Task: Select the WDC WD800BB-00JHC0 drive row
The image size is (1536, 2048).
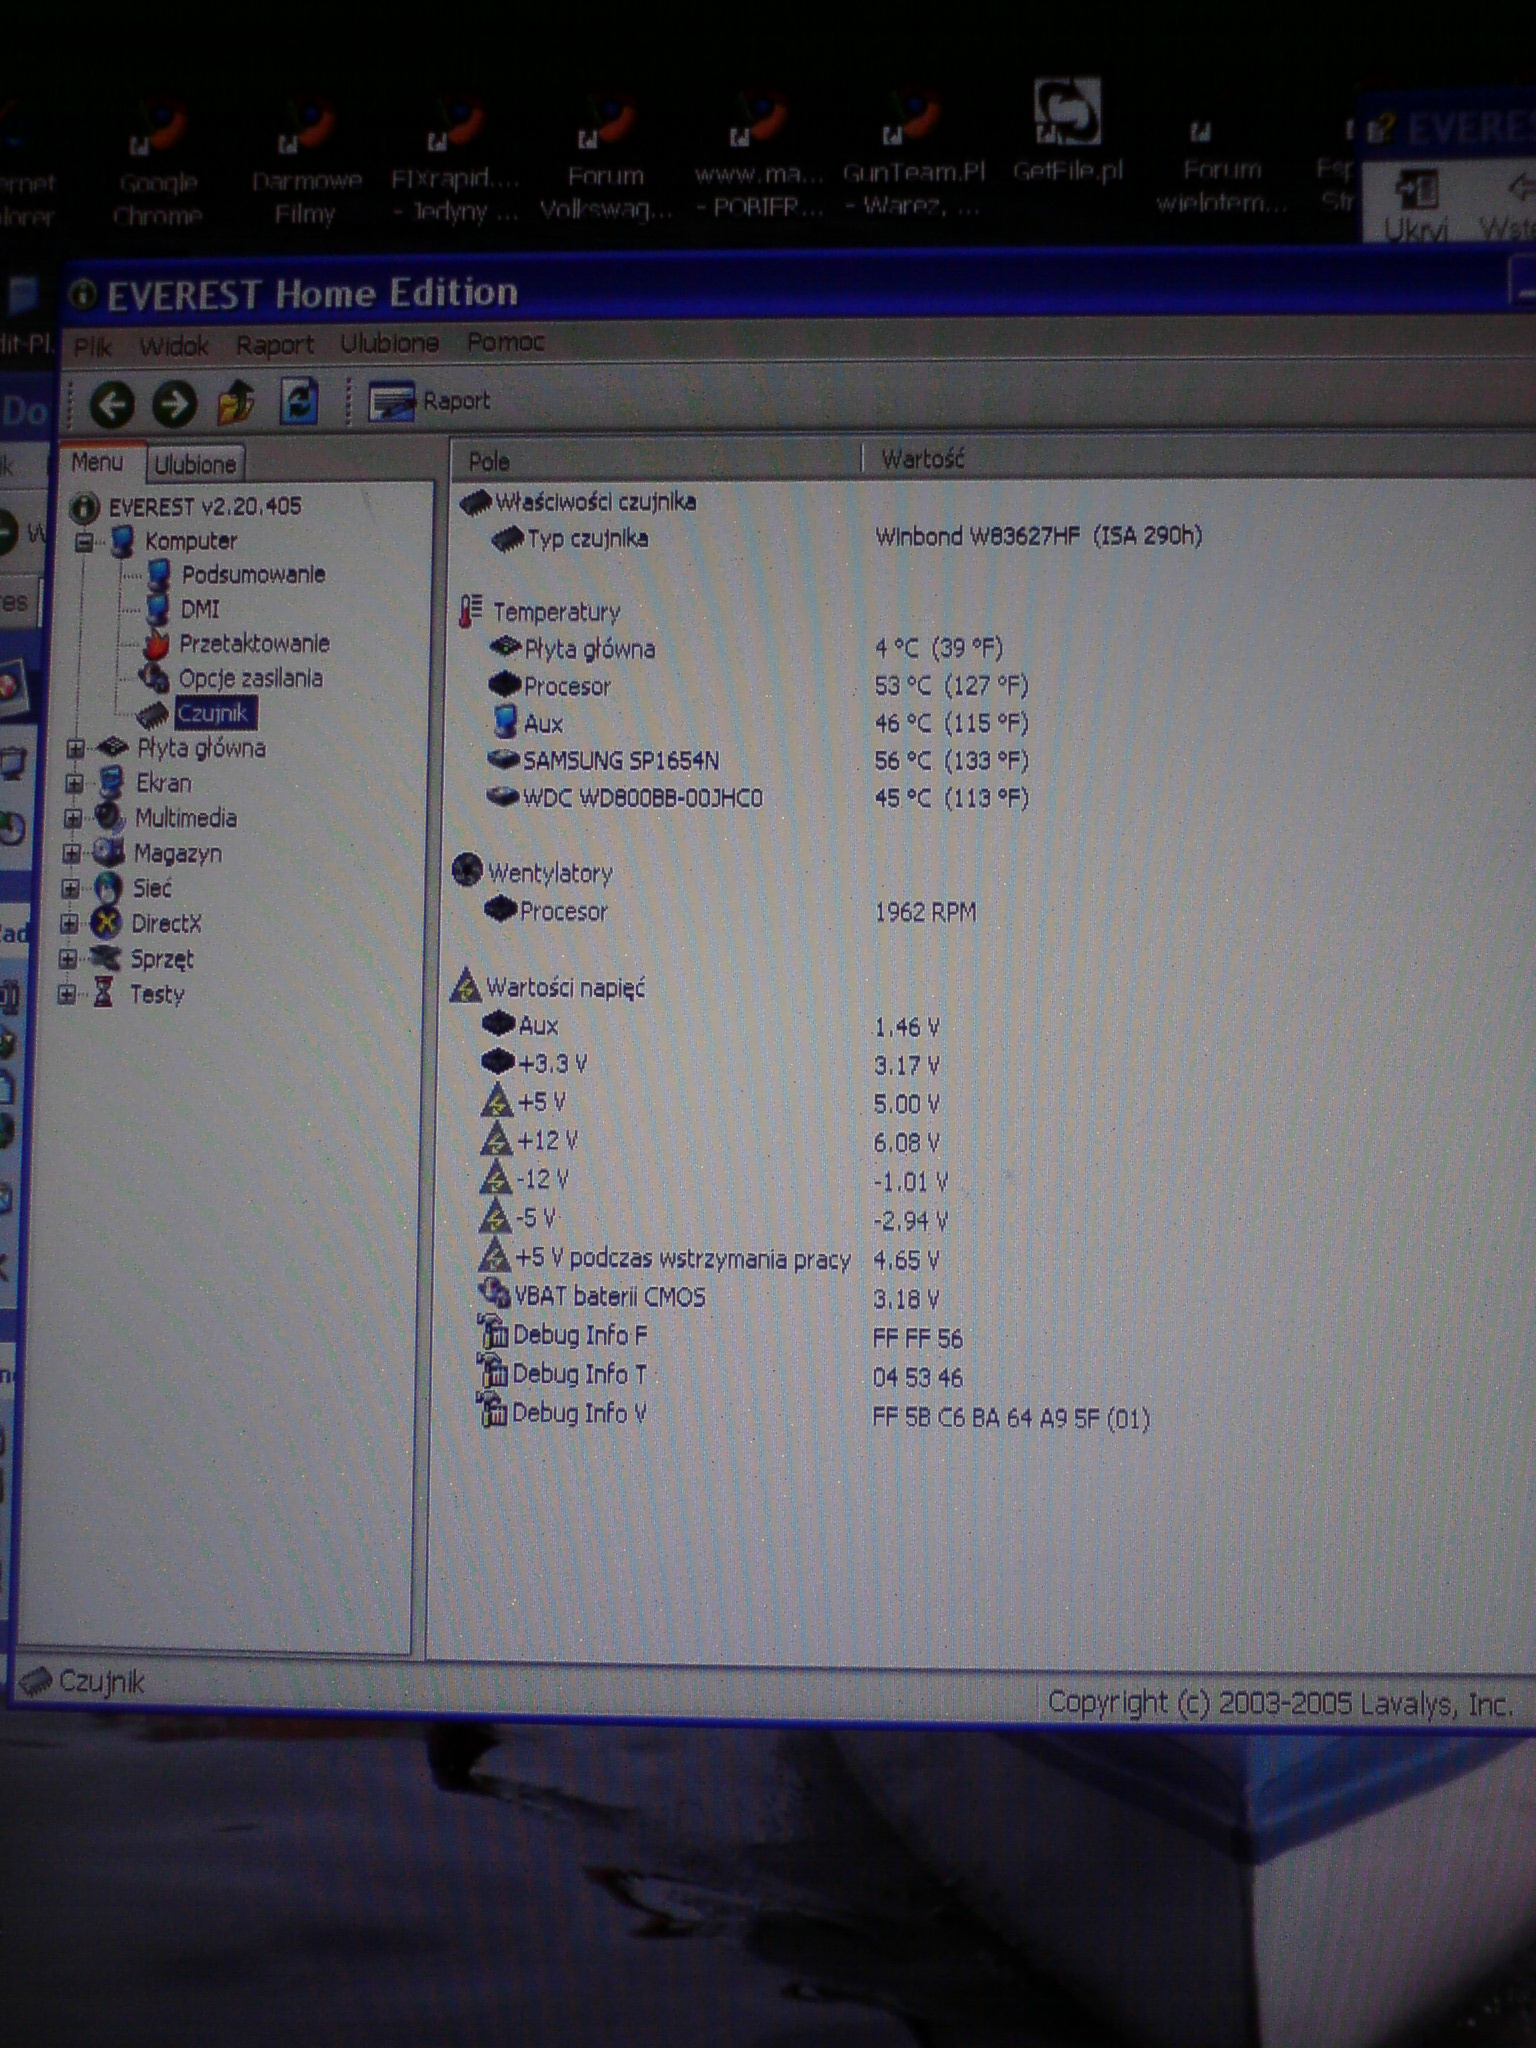Action: point(757,798)
